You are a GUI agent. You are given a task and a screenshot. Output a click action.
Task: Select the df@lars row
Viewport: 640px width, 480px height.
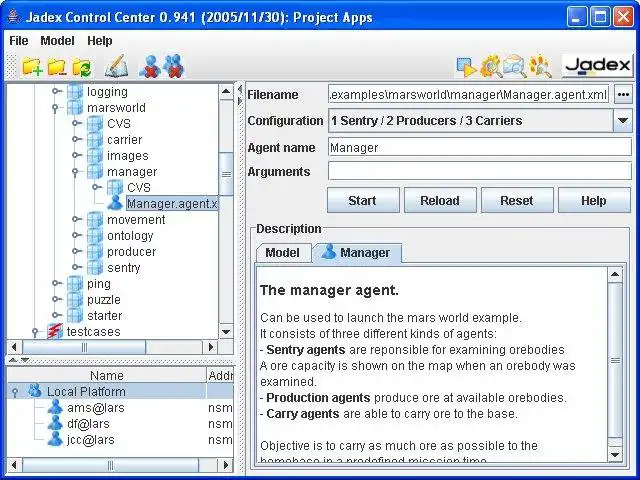point(120,423)
